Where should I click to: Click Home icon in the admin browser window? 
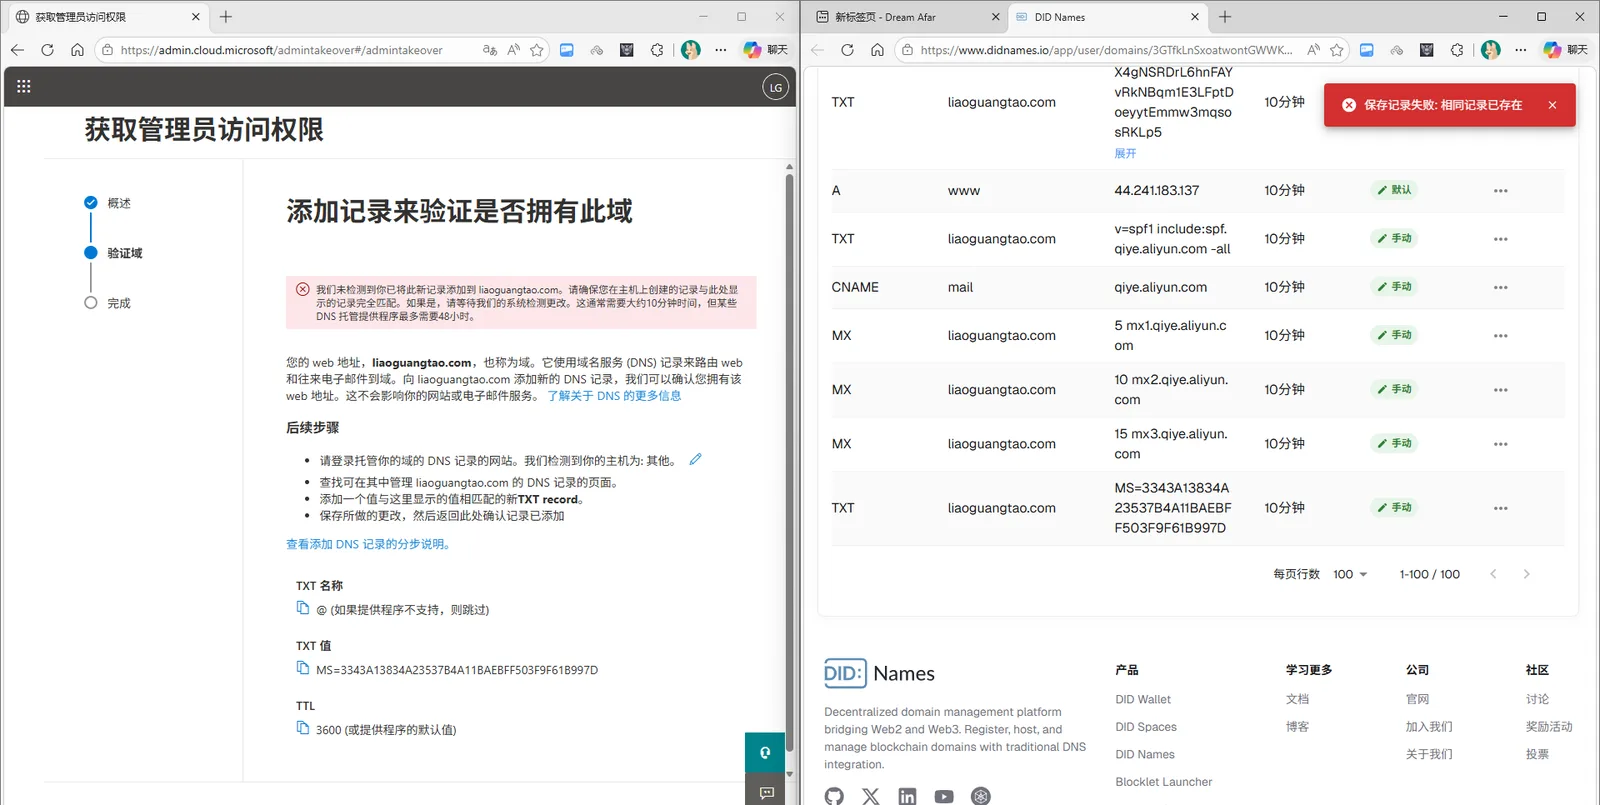coord(77,50)
